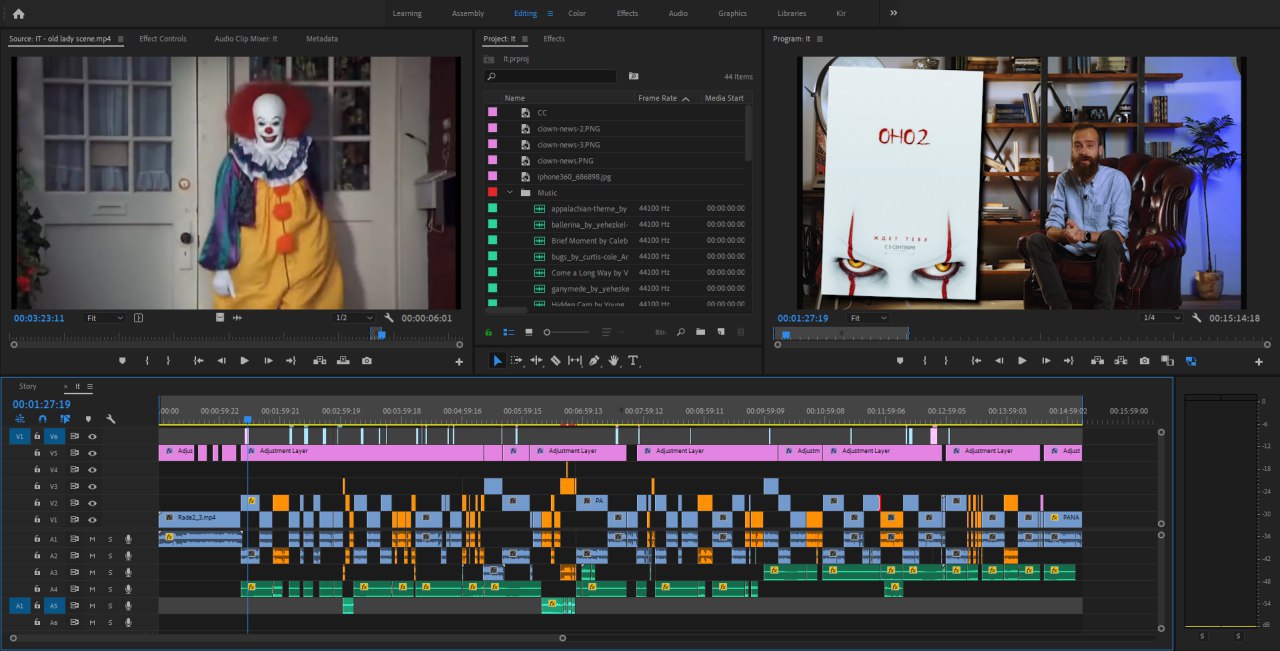
Task: Select the Slip tool
Action: click(x=575, y=360)
